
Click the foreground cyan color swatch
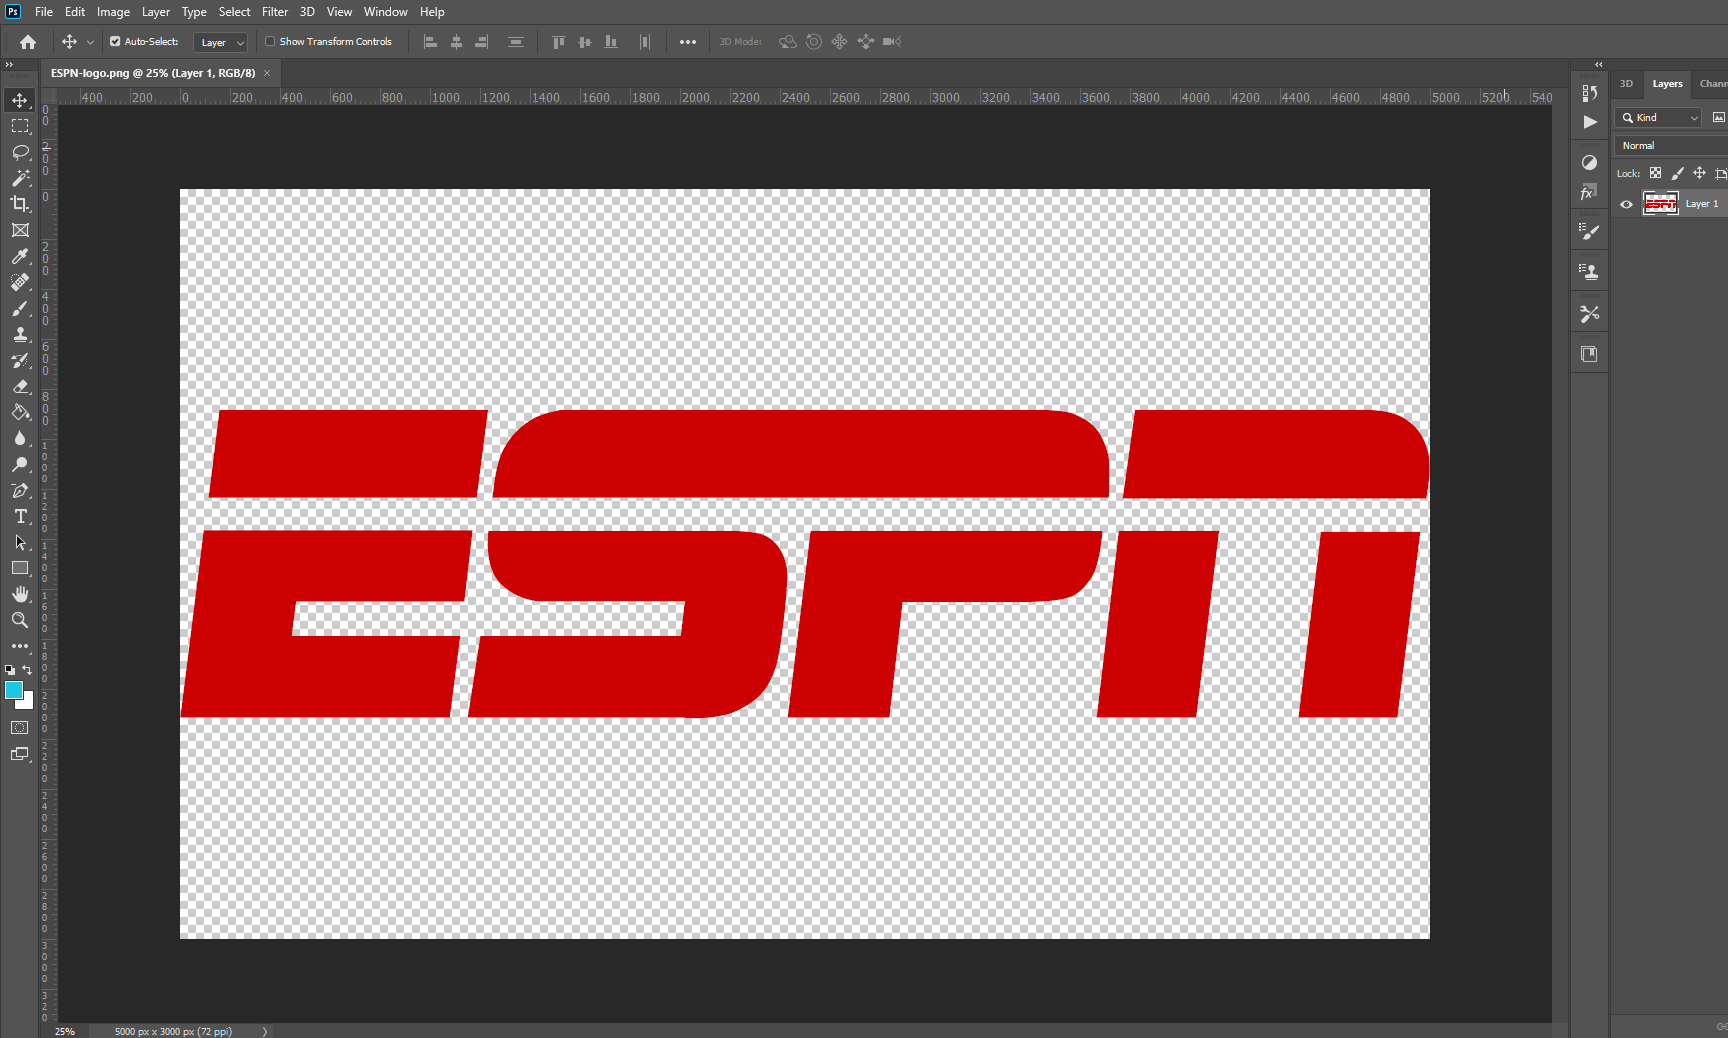click(x=13, y=690)
